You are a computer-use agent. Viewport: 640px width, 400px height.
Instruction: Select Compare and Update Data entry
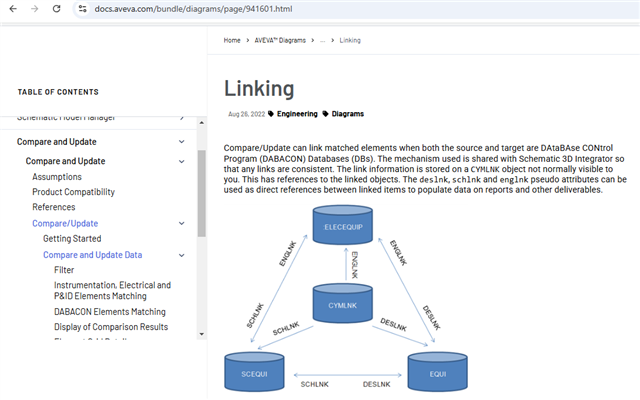pyautogui.click(x=93, y=255)
